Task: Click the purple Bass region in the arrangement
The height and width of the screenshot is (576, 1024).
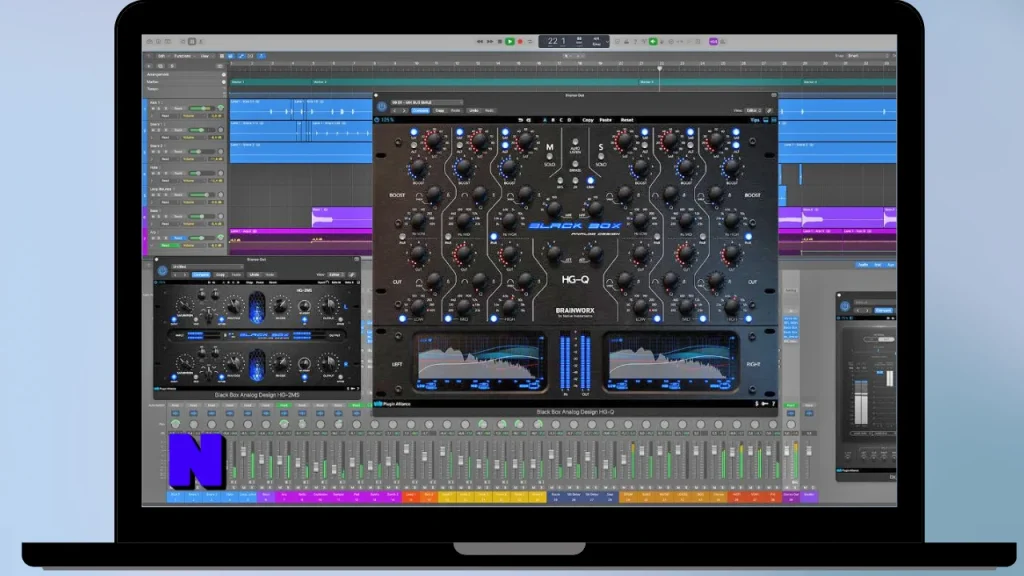Action: [341, 217]
